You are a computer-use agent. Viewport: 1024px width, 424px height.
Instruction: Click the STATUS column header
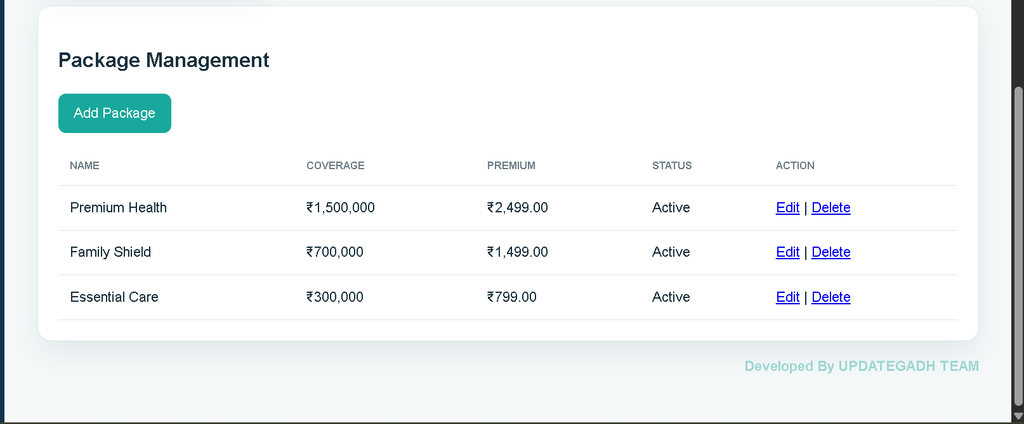click(672, 166)
